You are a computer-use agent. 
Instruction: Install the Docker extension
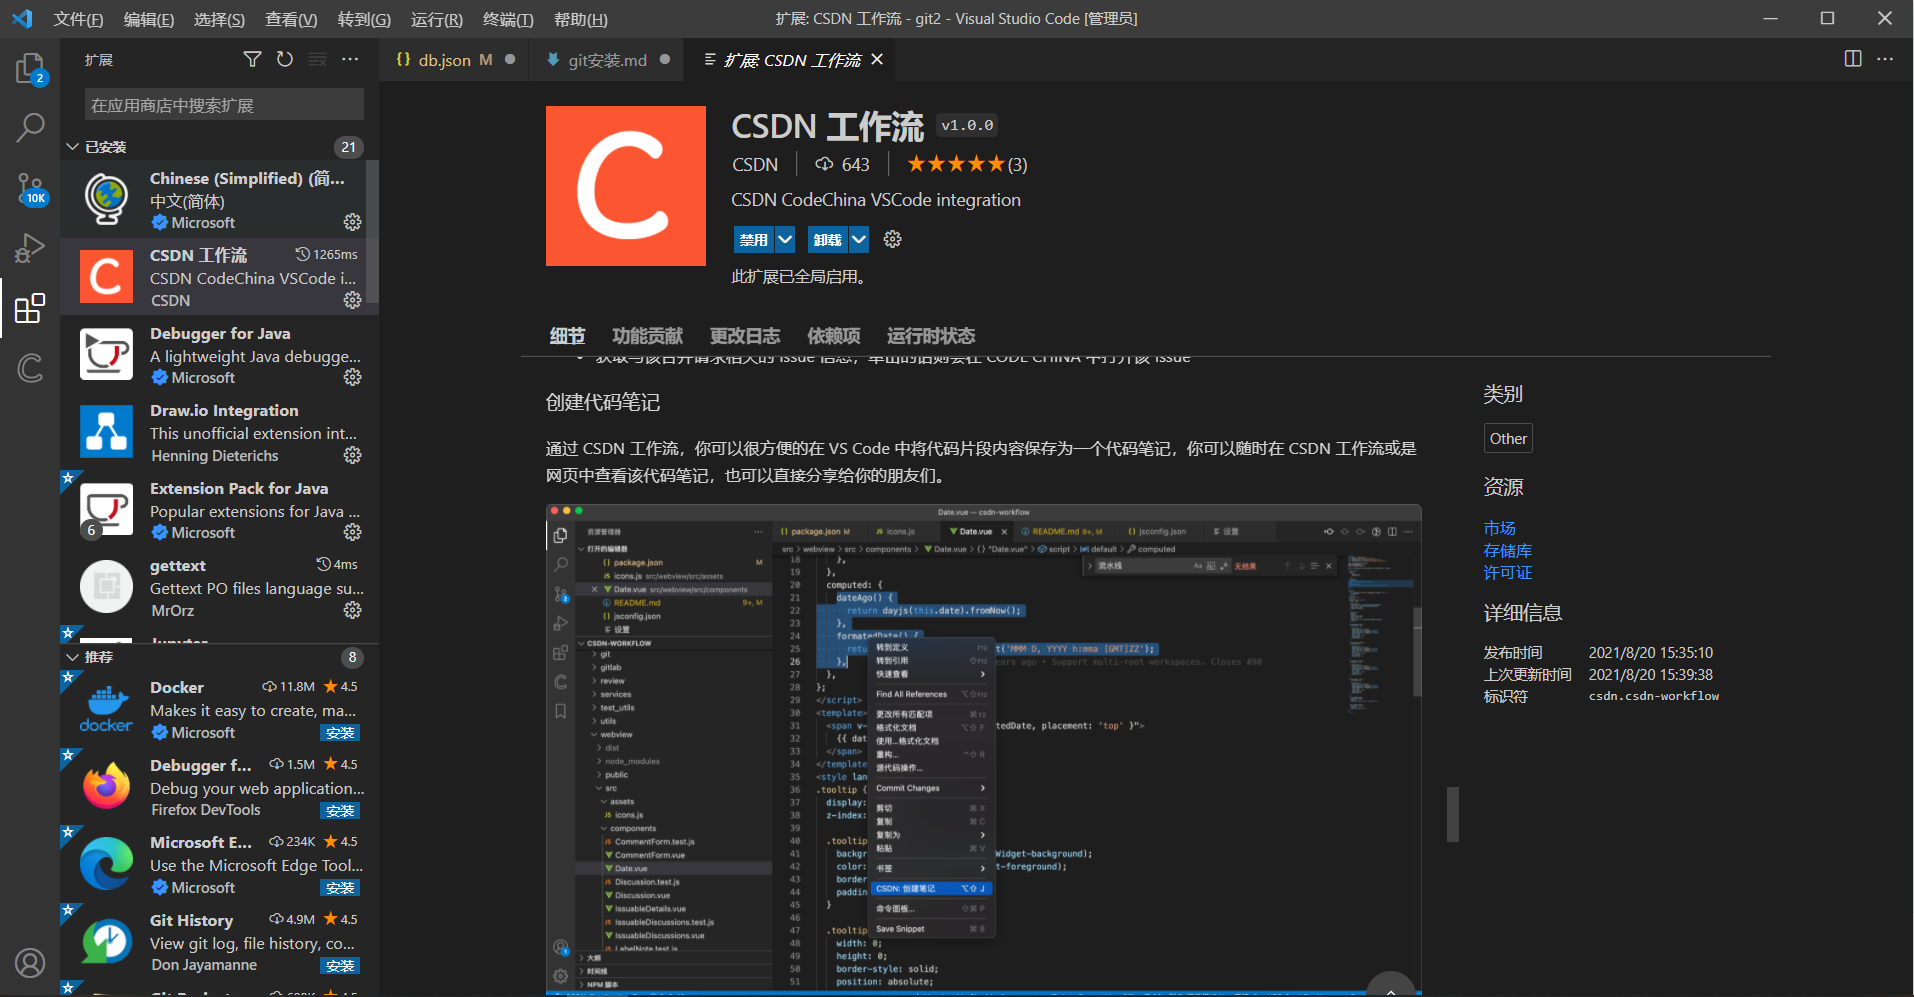tap(340, 733)
